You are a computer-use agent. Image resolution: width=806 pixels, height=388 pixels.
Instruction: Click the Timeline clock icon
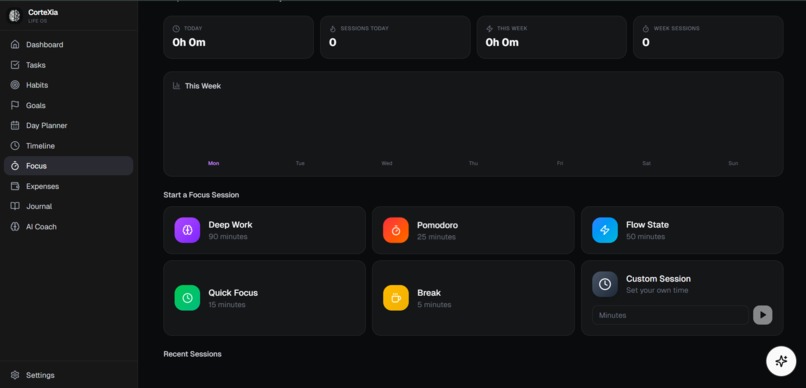[x=15, y=145]
